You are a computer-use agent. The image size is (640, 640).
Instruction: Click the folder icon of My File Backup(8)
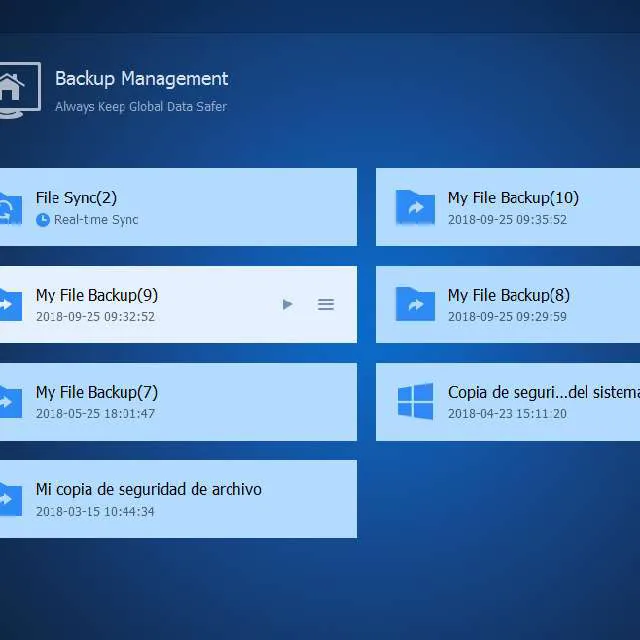tap(415, 304)
